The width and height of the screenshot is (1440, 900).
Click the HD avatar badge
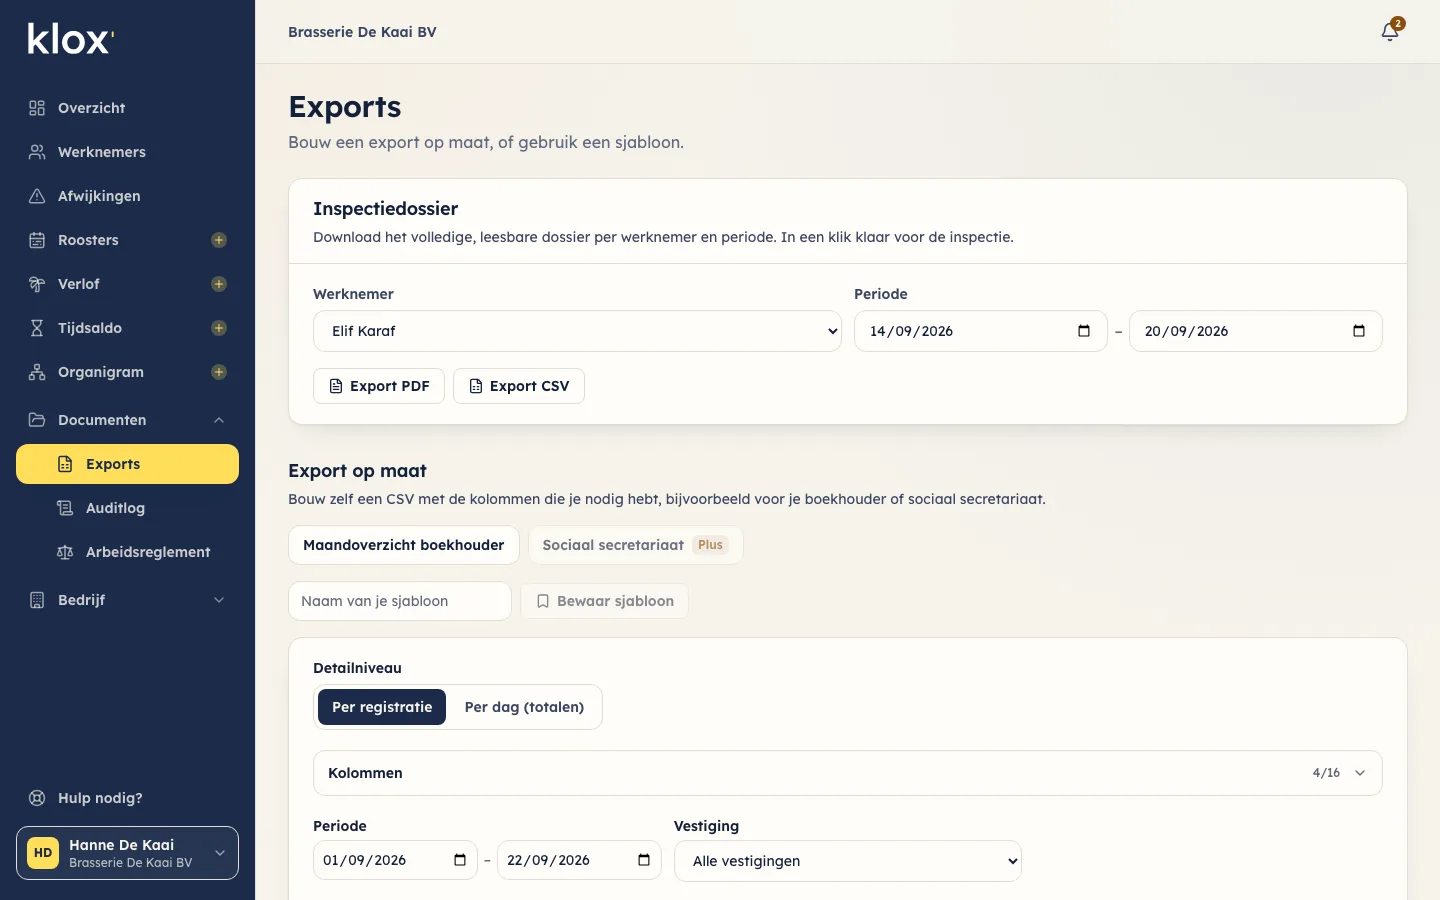point(43,853)
